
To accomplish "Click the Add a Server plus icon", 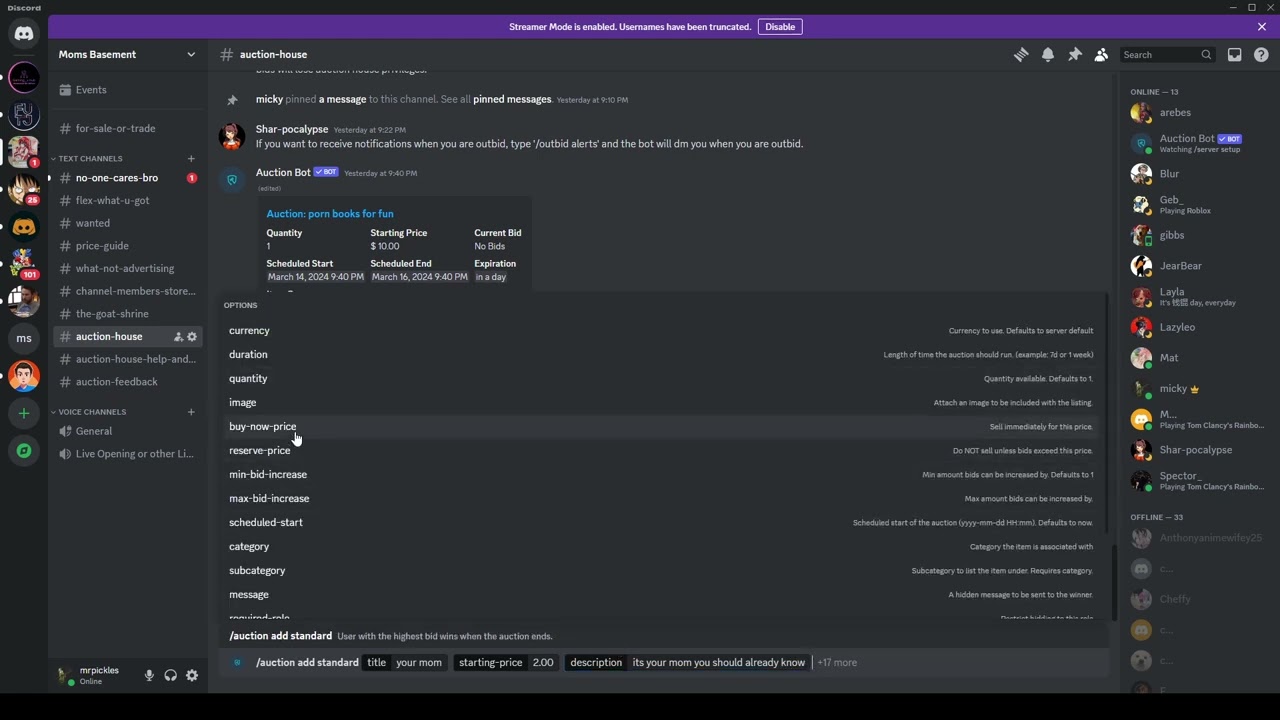I will coord(24,413).
